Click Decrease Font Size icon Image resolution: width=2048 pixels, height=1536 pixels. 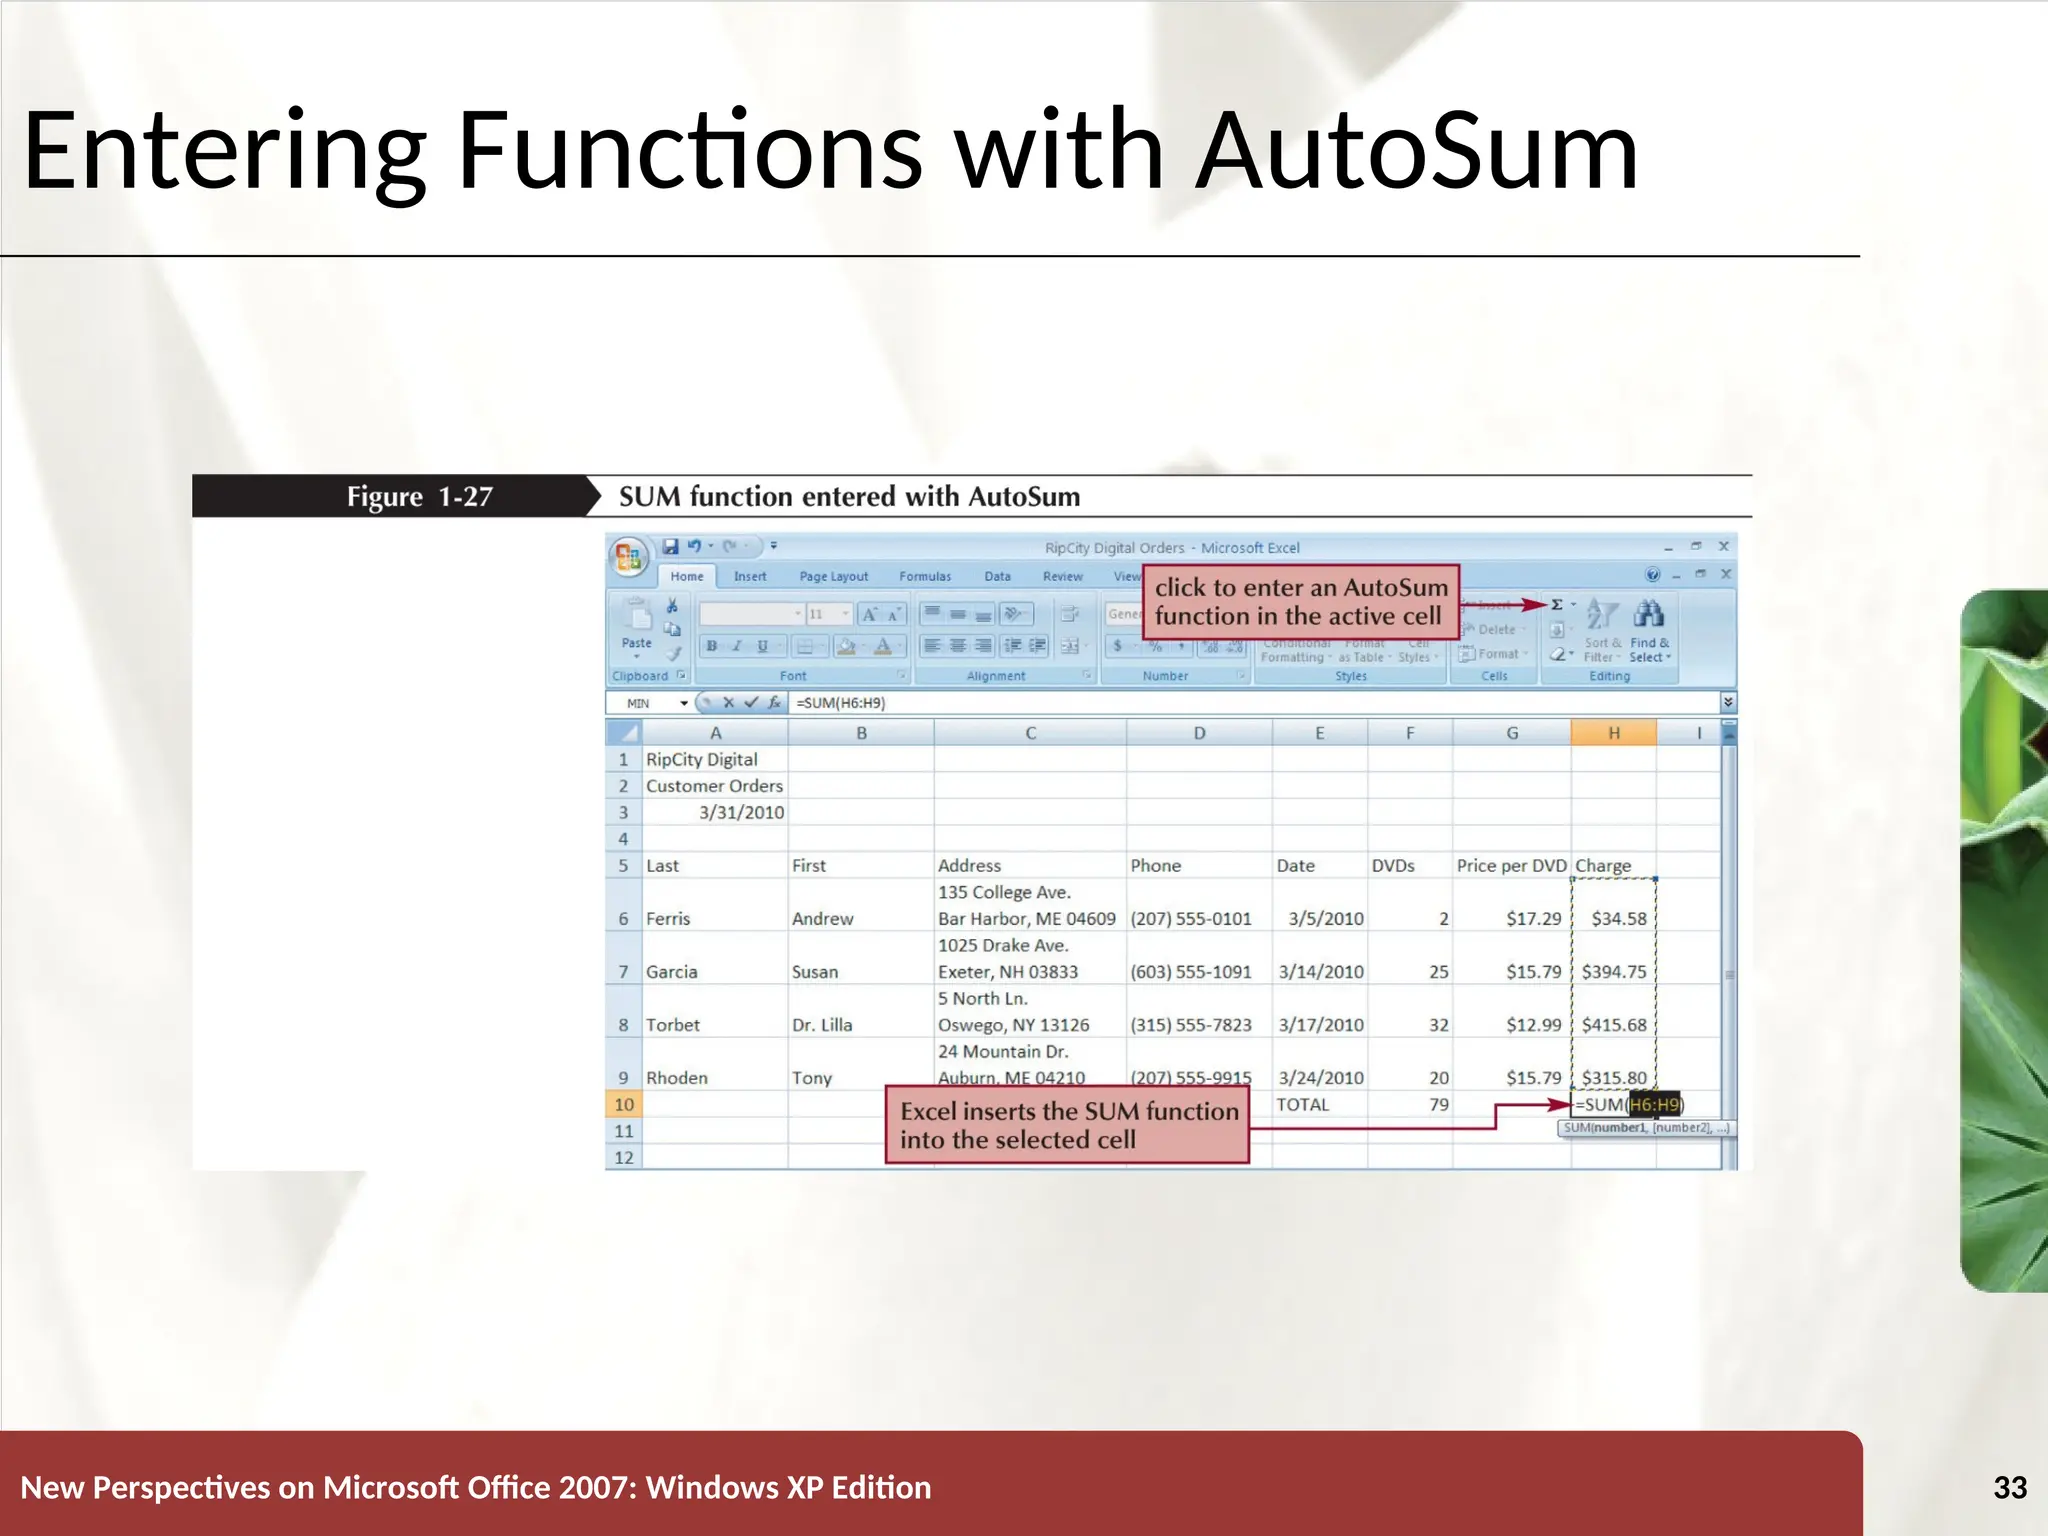(894, 614)
